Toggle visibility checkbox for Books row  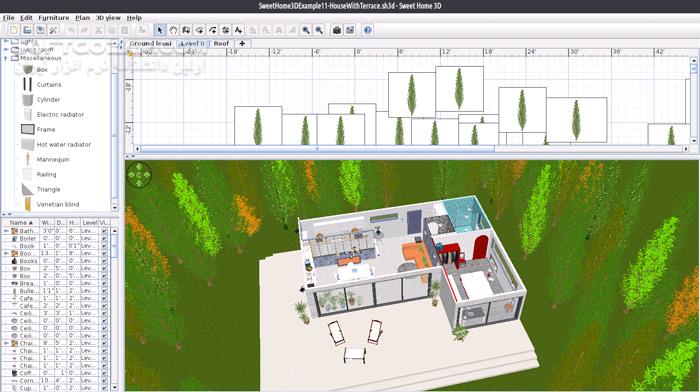pyautogui.click(x=104, y=261)
